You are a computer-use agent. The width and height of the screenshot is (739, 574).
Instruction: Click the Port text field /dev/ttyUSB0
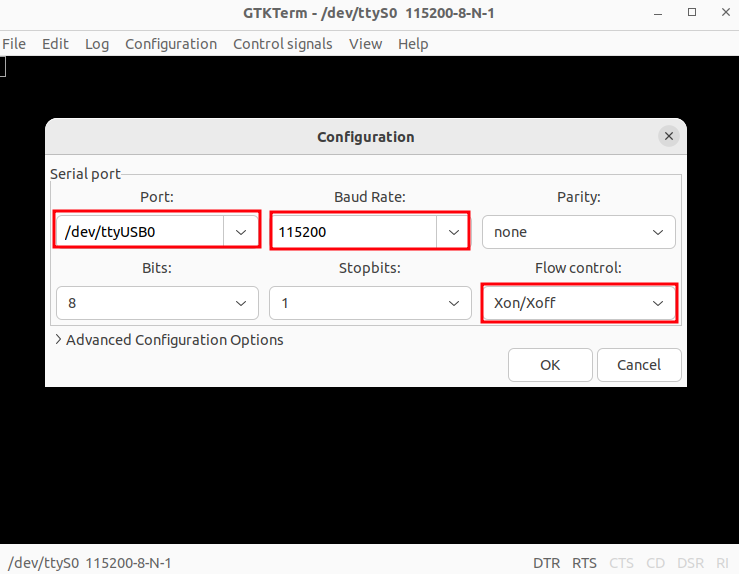(140, 232)
